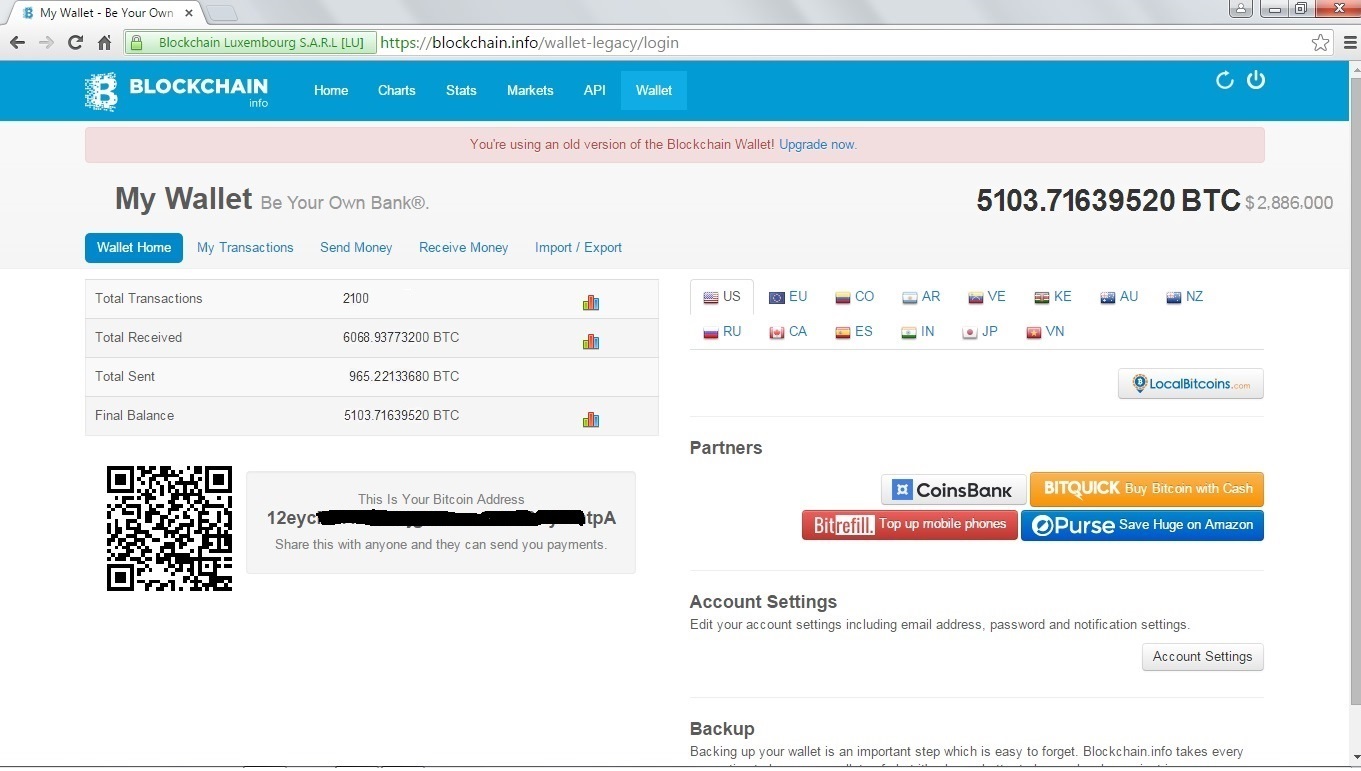Select RU flag country tab
Viewport: 1361px width, 771px height.
point(722,332)
